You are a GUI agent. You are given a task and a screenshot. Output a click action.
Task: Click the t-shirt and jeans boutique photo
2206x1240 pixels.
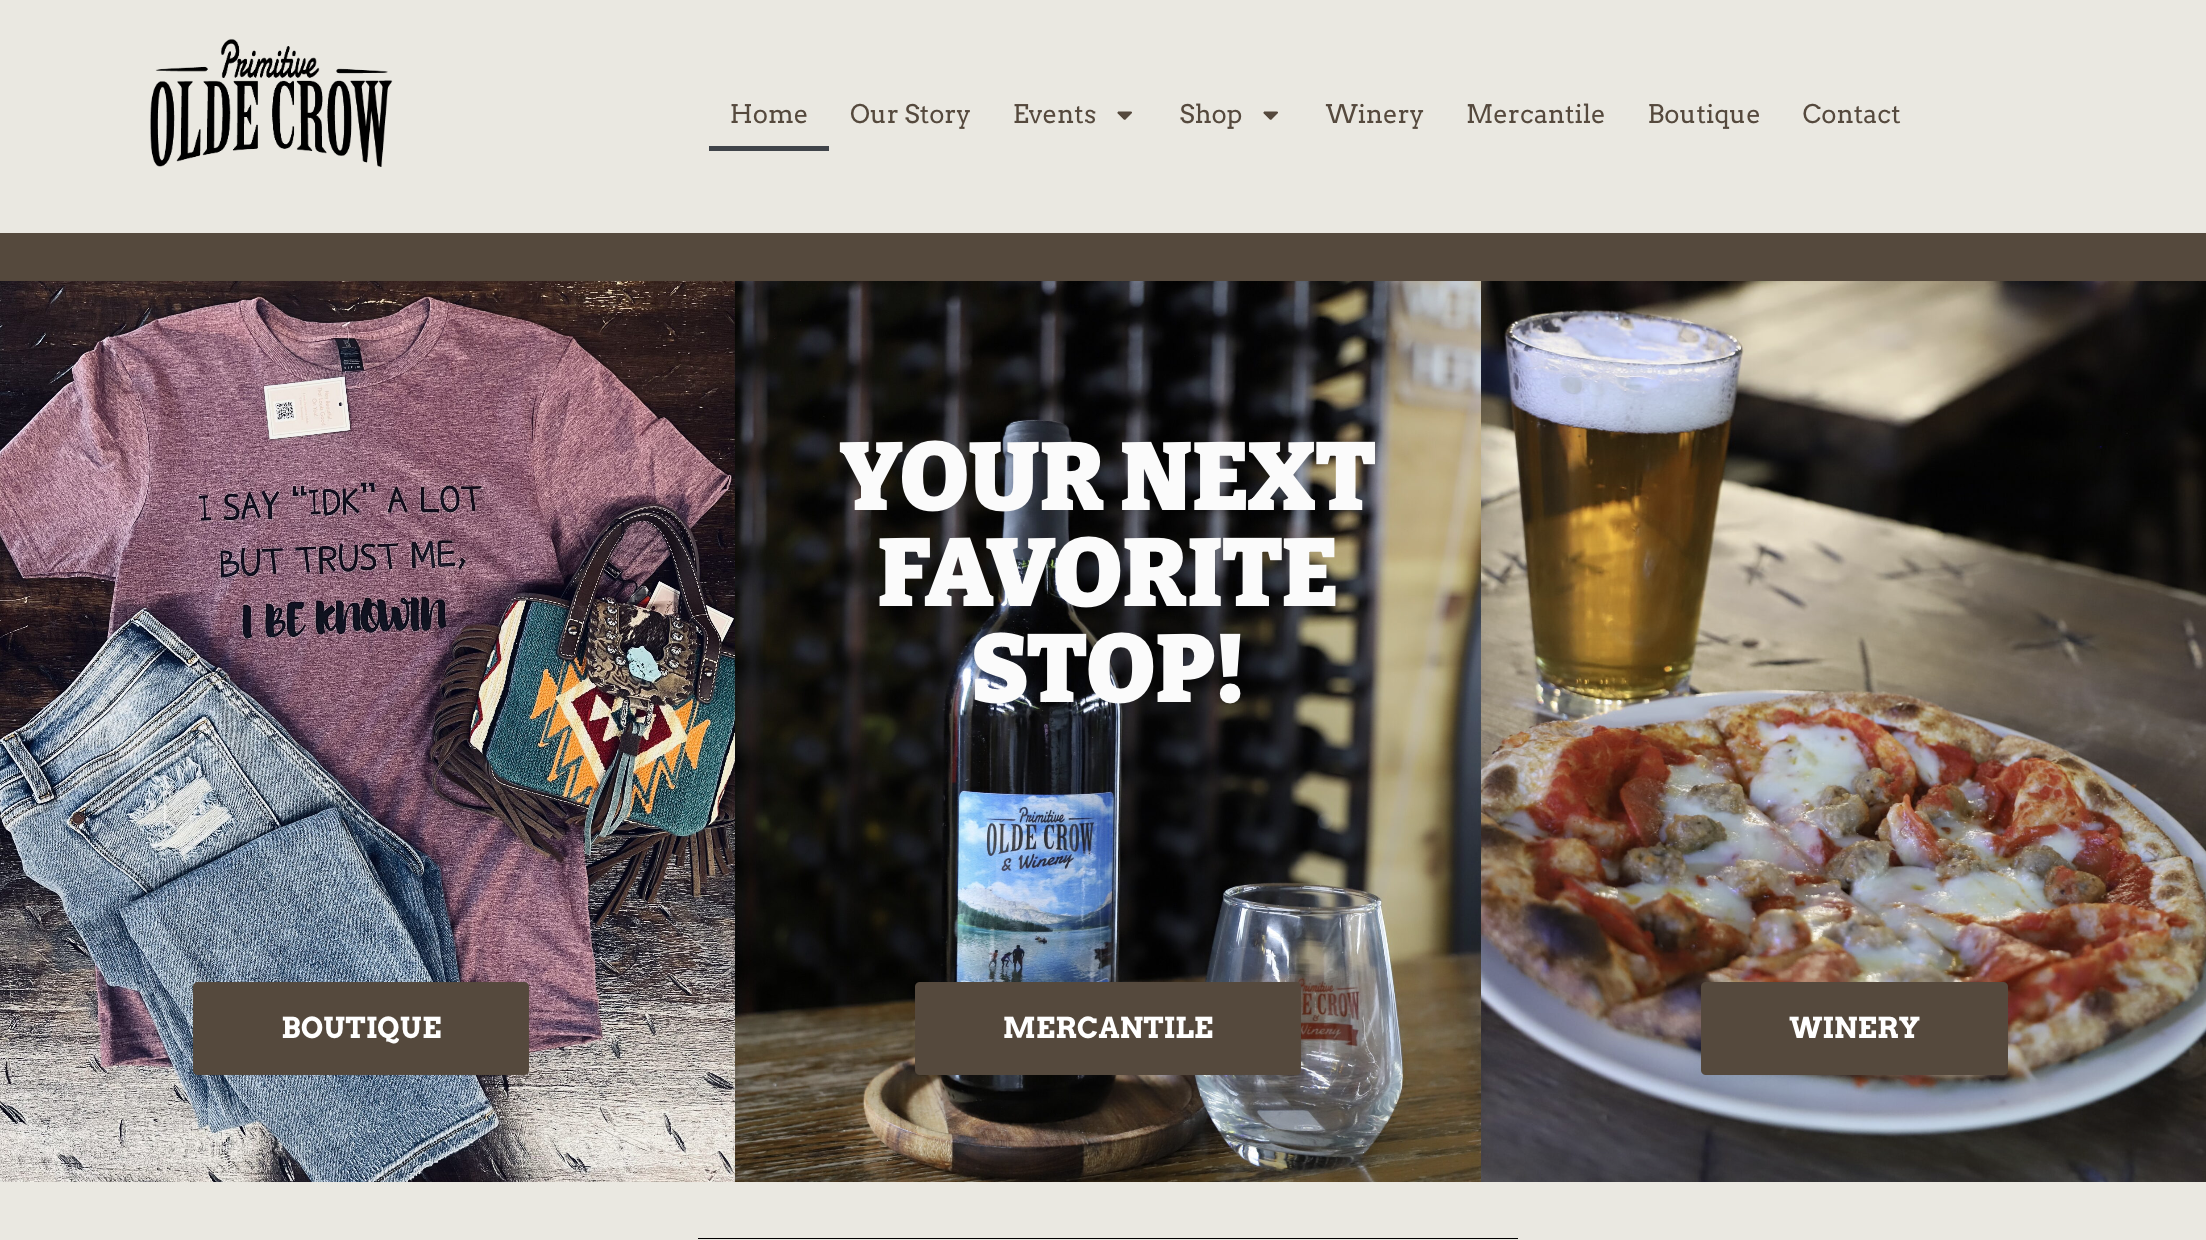tap(367, 731)
